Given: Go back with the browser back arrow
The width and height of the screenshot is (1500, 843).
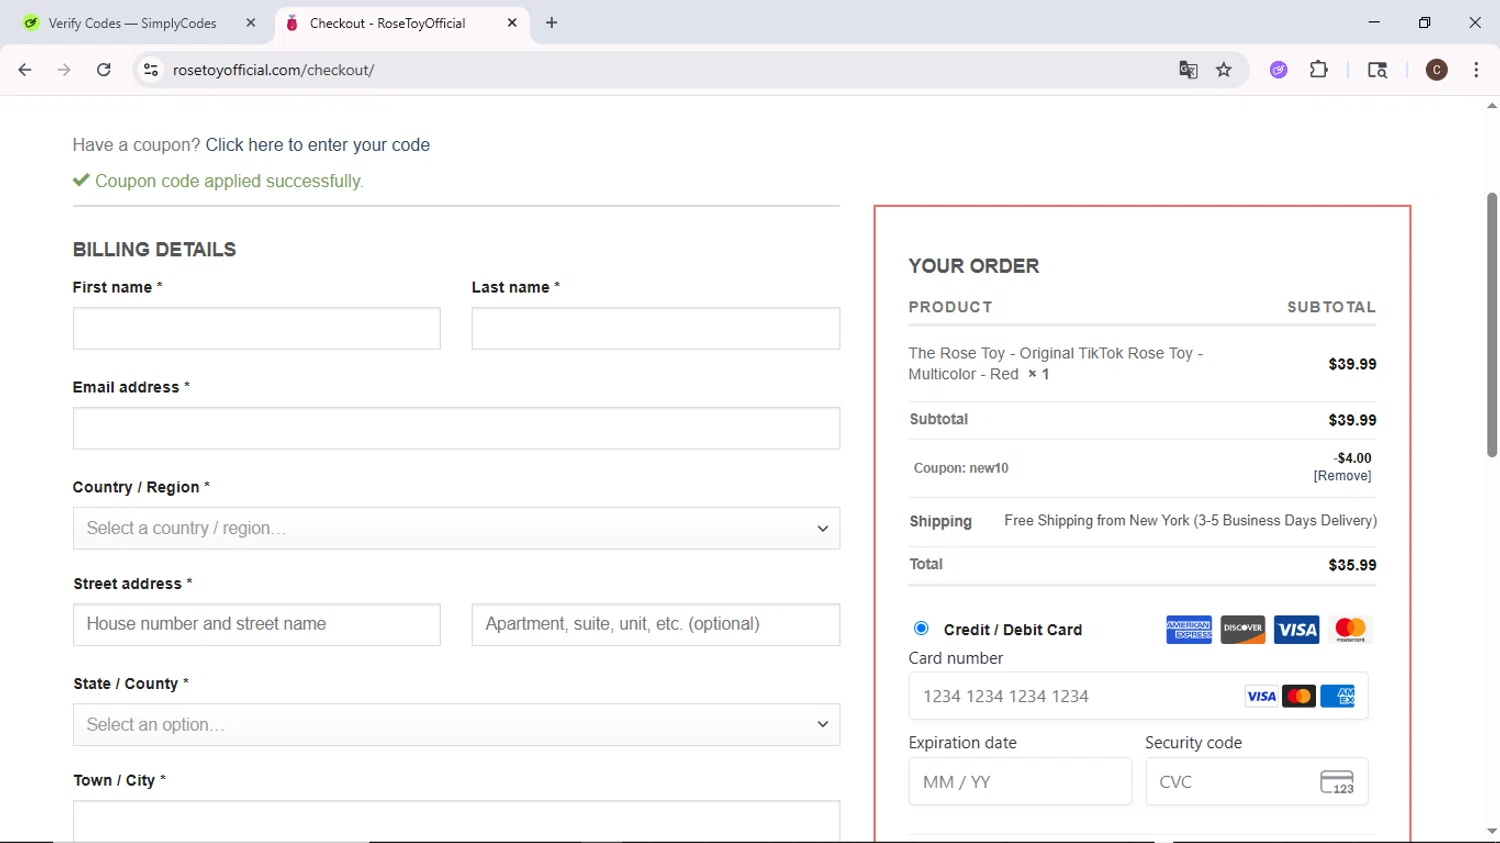Looking at the screenshot, I should (25, 70).
